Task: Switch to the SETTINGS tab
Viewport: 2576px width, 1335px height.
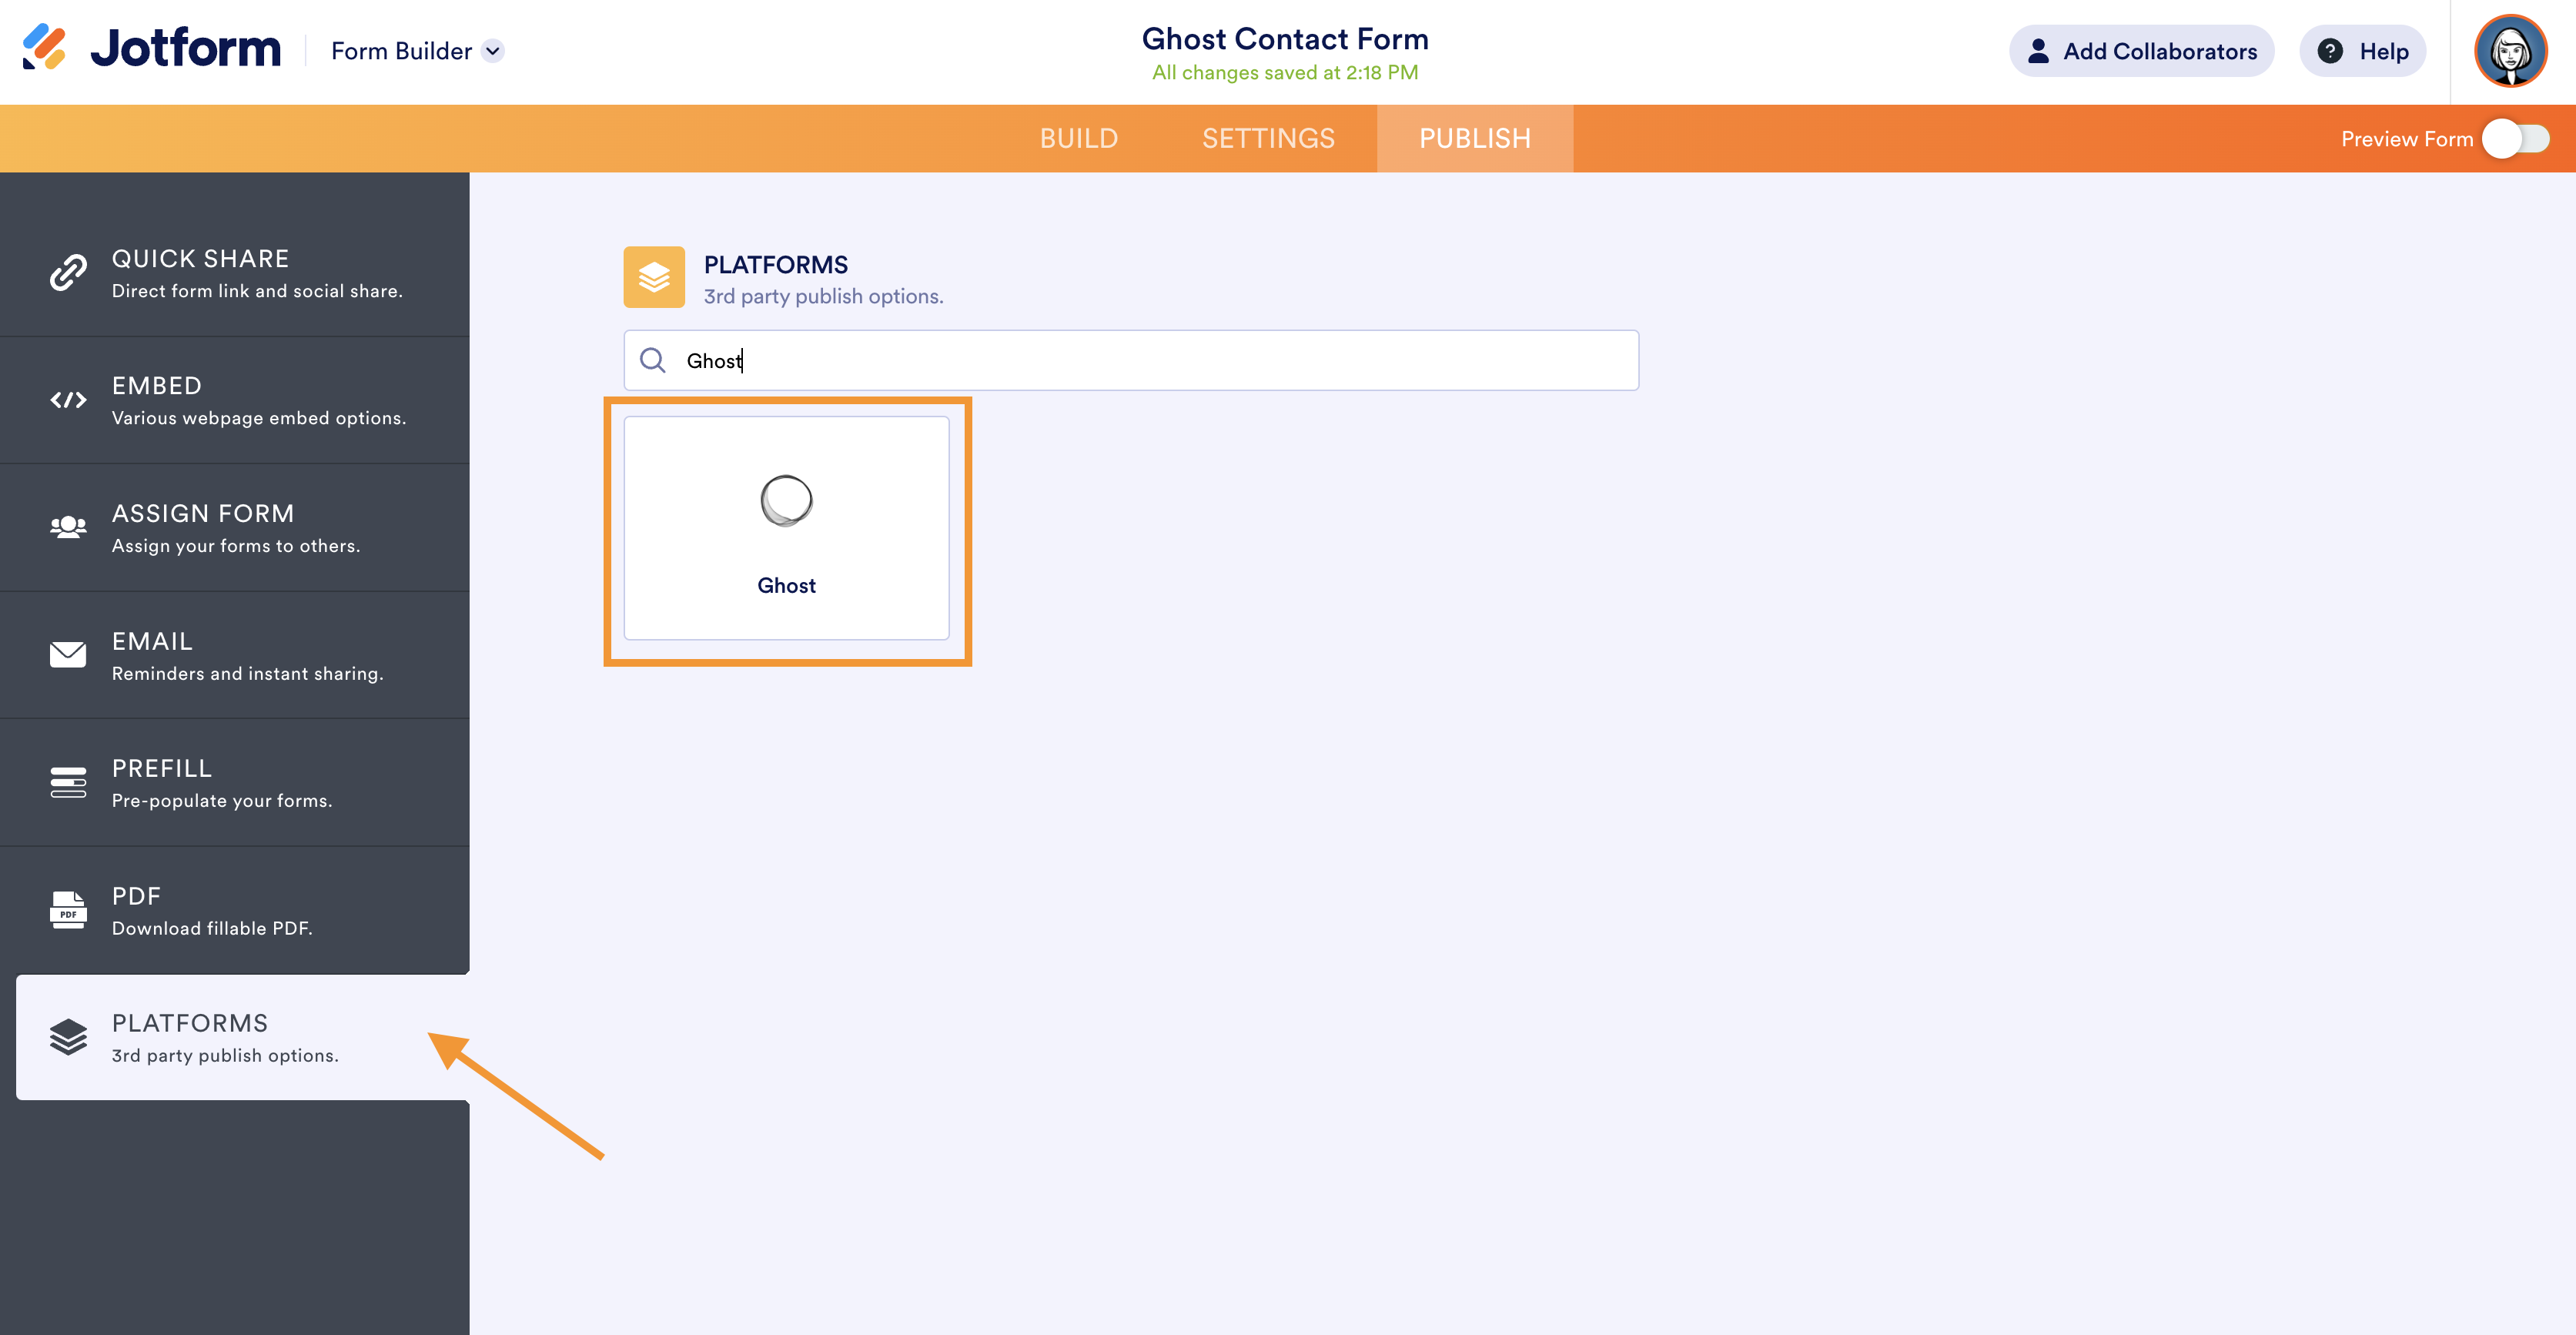Action: [x=1268, y=139]
